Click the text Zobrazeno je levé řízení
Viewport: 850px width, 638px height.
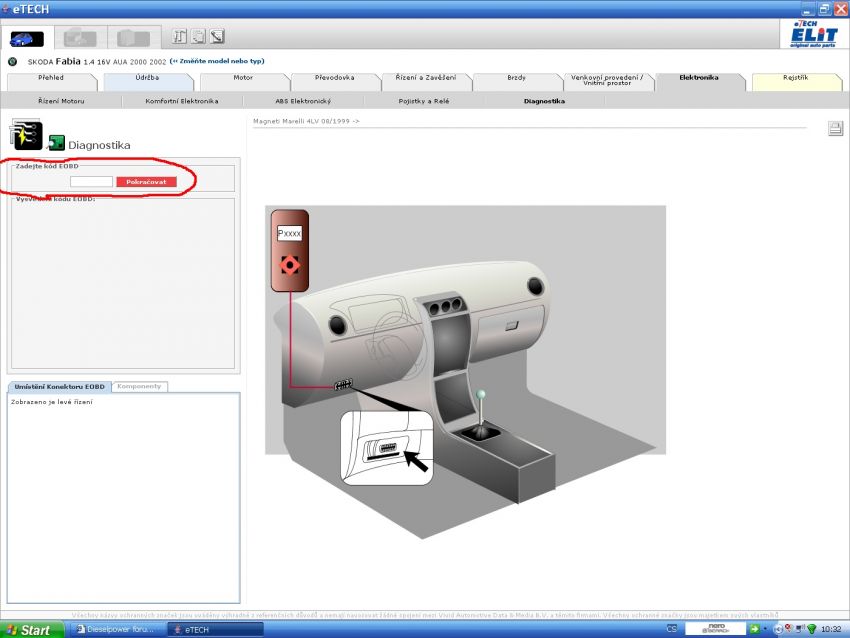pyautogui.click(x=51, y=402)
